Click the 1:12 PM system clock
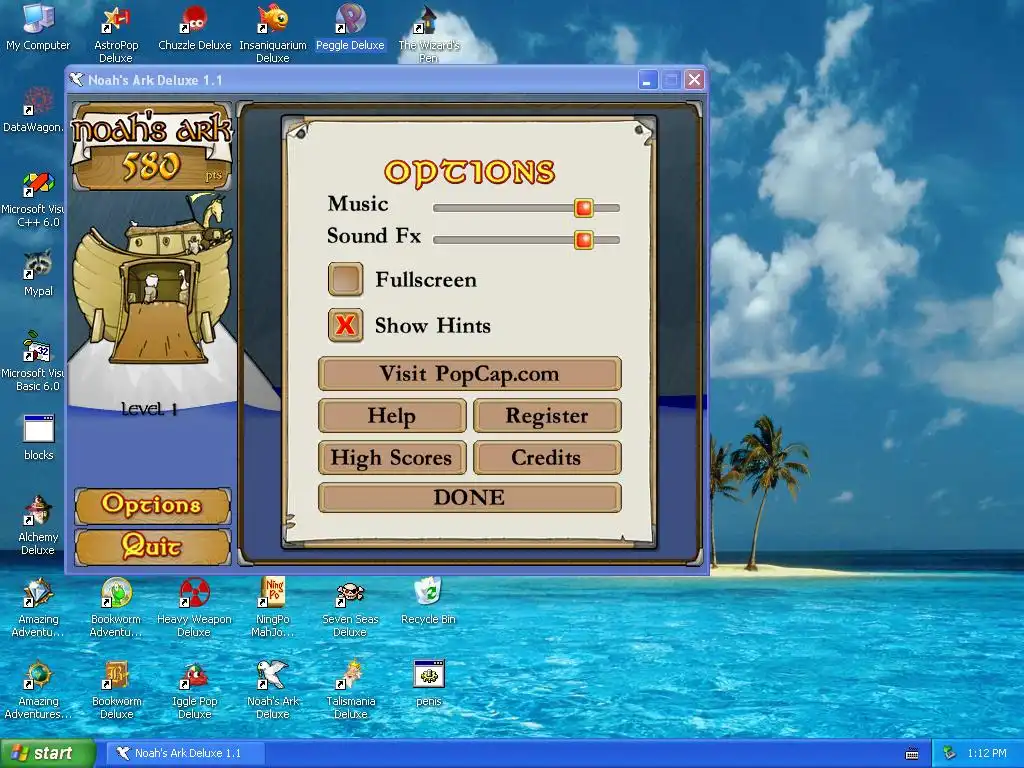The width and height of the screenshot is (1024, 768). (x=987, y=754)
